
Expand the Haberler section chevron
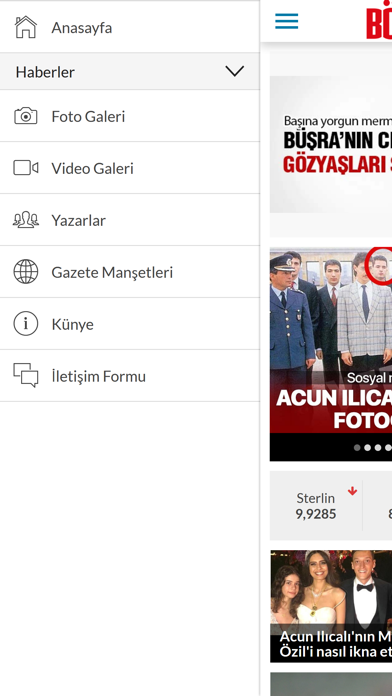coord(234,71)
